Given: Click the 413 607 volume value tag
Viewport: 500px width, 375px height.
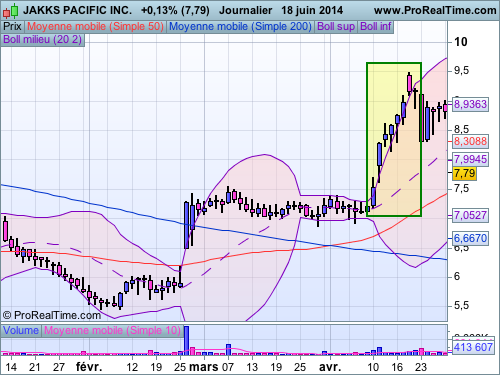Looking at the screenshot, I should pyautogui.click(x=473, y=347).
